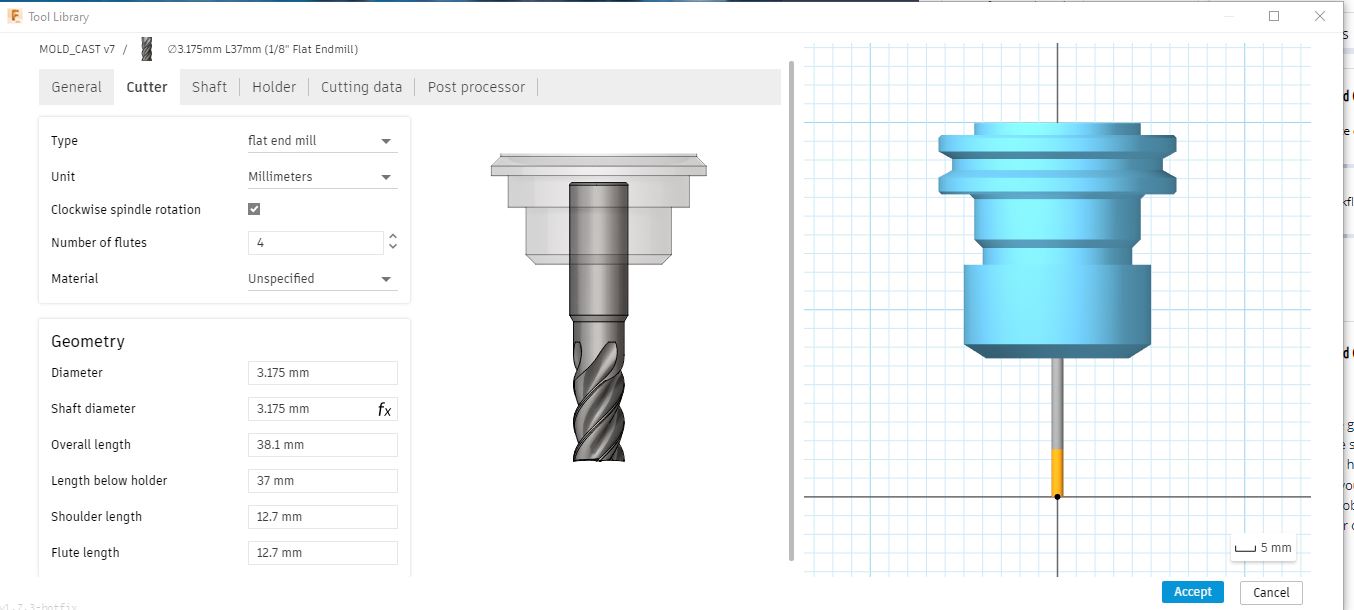Click the cutter preview illustration
Image resolution: width=1354 pixels, height=610 pixels.
click(598, 306)
